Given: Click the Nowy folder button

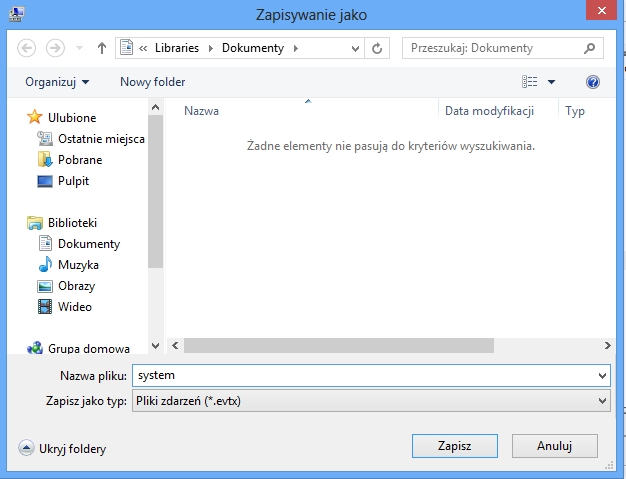Looking at the screenshot, I should 152,82.
